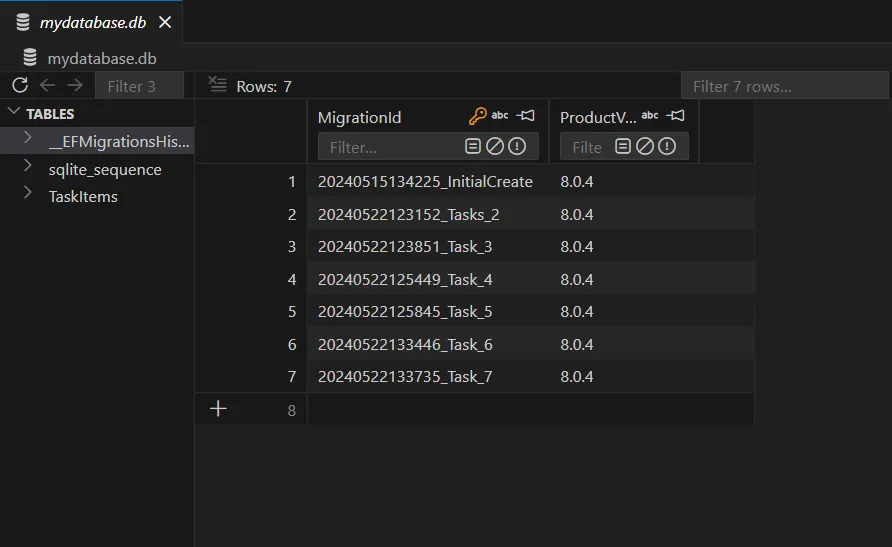This screenshot has width=892, height=547.
Task: Pin the ProductVersion column
Action: point(676,115)
